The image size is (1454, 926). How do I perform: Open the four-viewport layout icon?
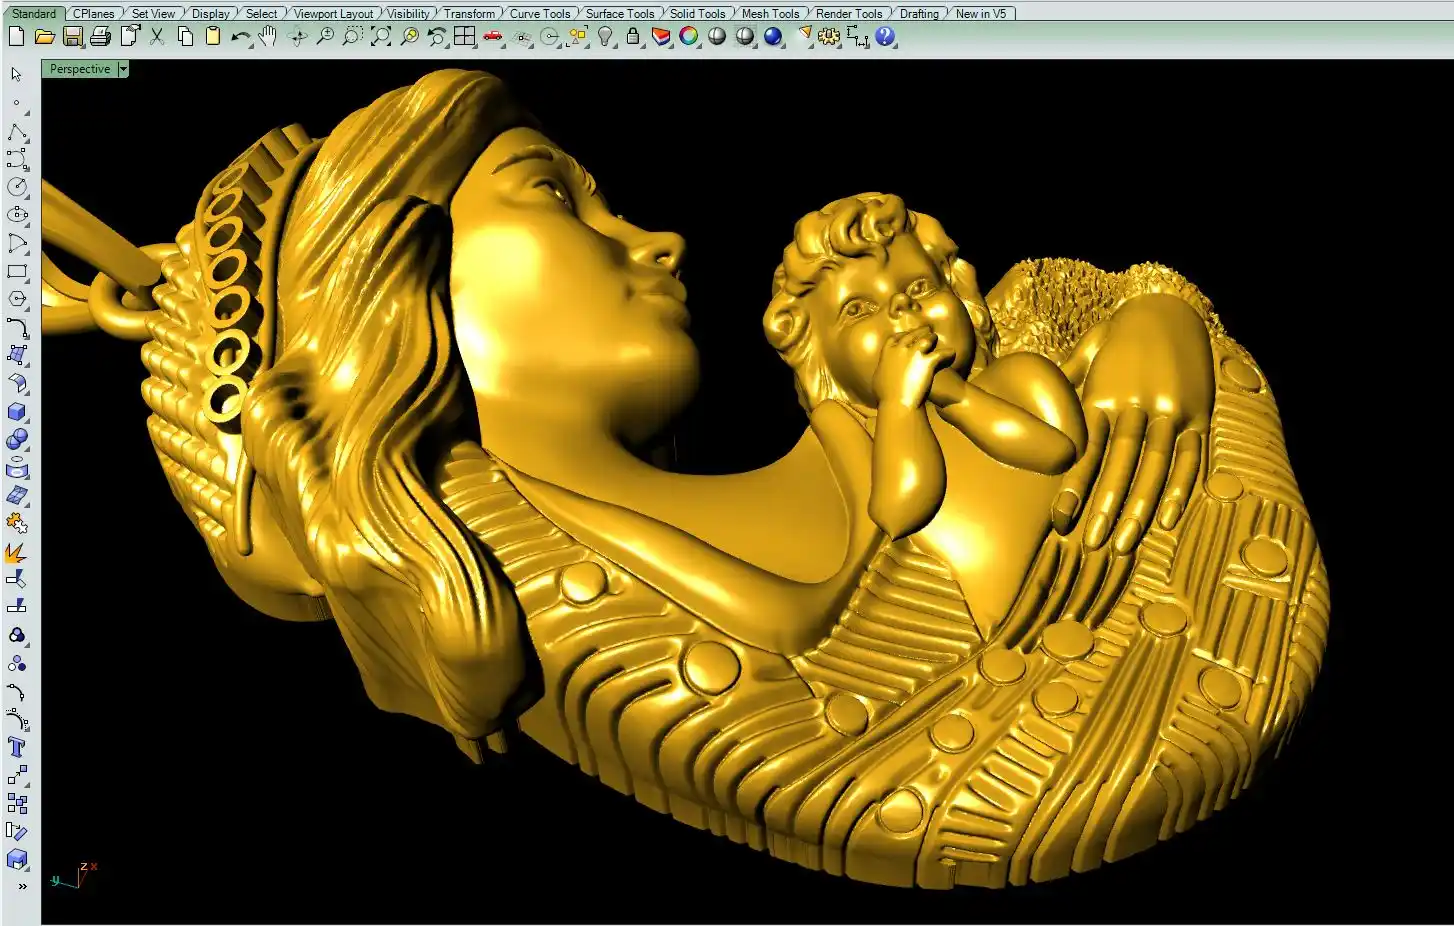click(x=465, y=37)
